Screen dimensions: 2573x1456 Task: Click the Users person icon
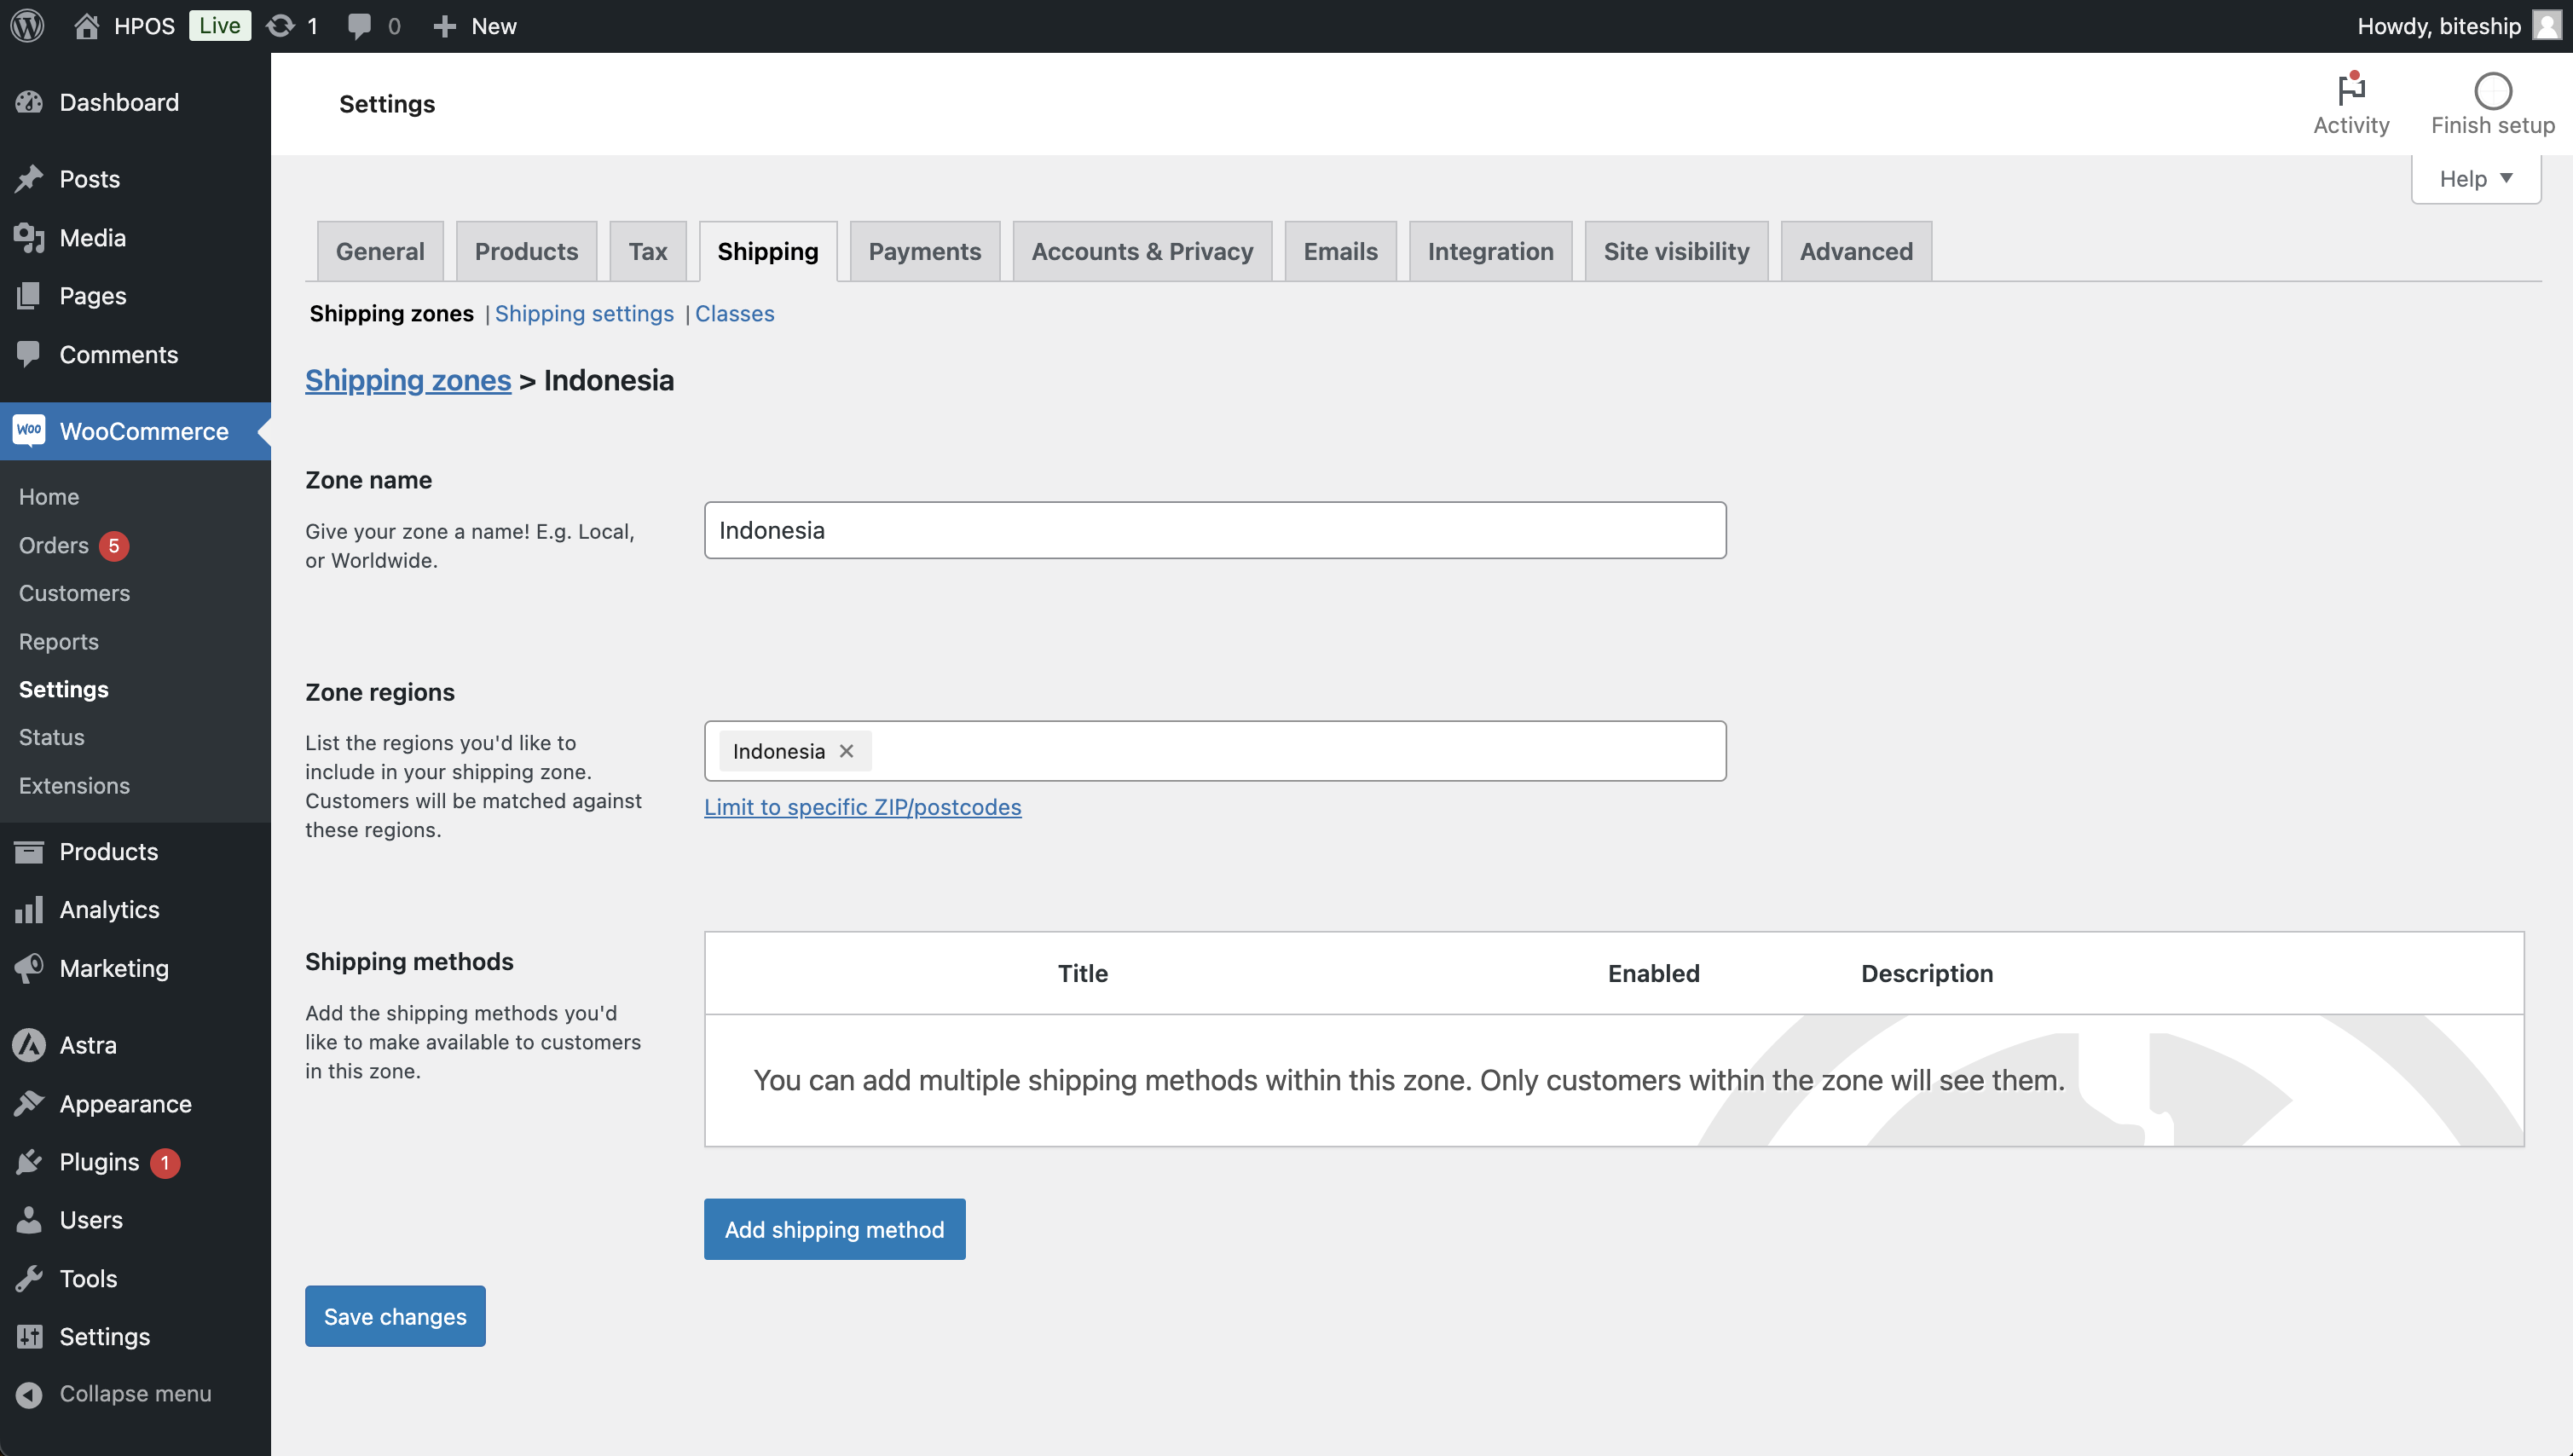click(29, 1220)
